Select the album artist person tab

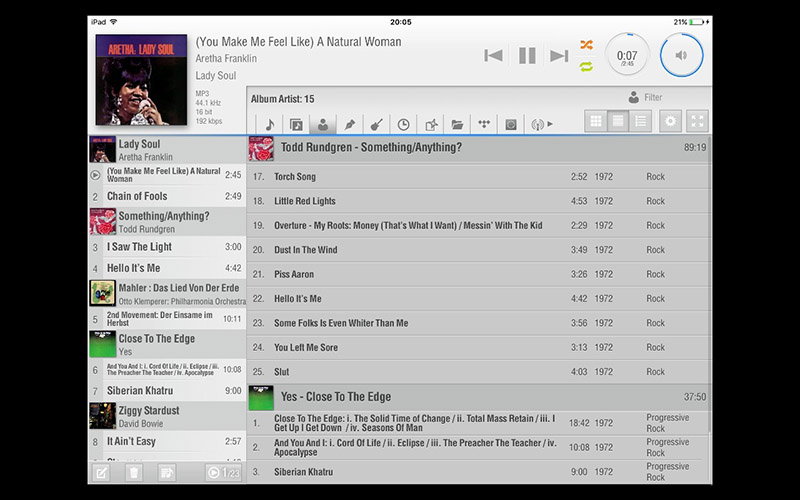point(322,124)
